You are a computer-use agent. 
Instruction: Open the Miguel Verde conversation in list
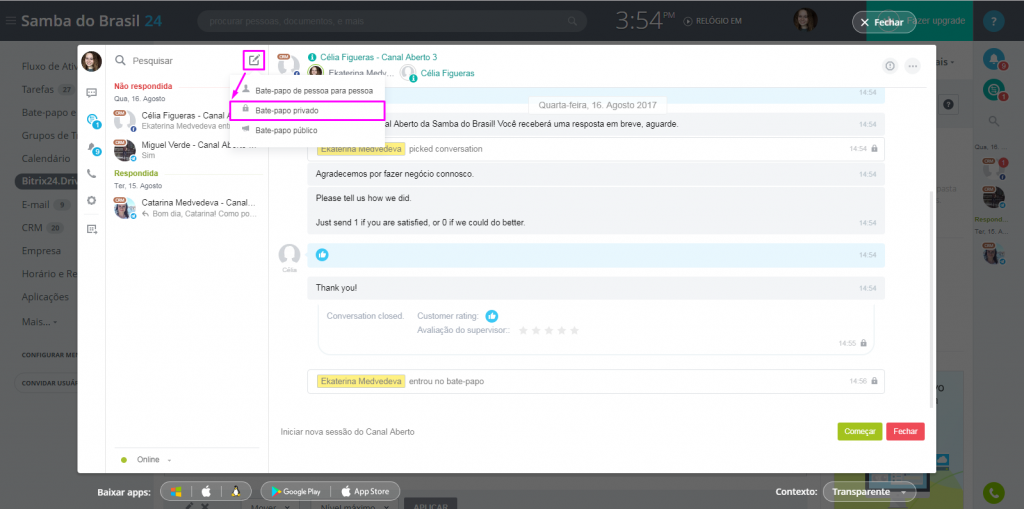187,150
